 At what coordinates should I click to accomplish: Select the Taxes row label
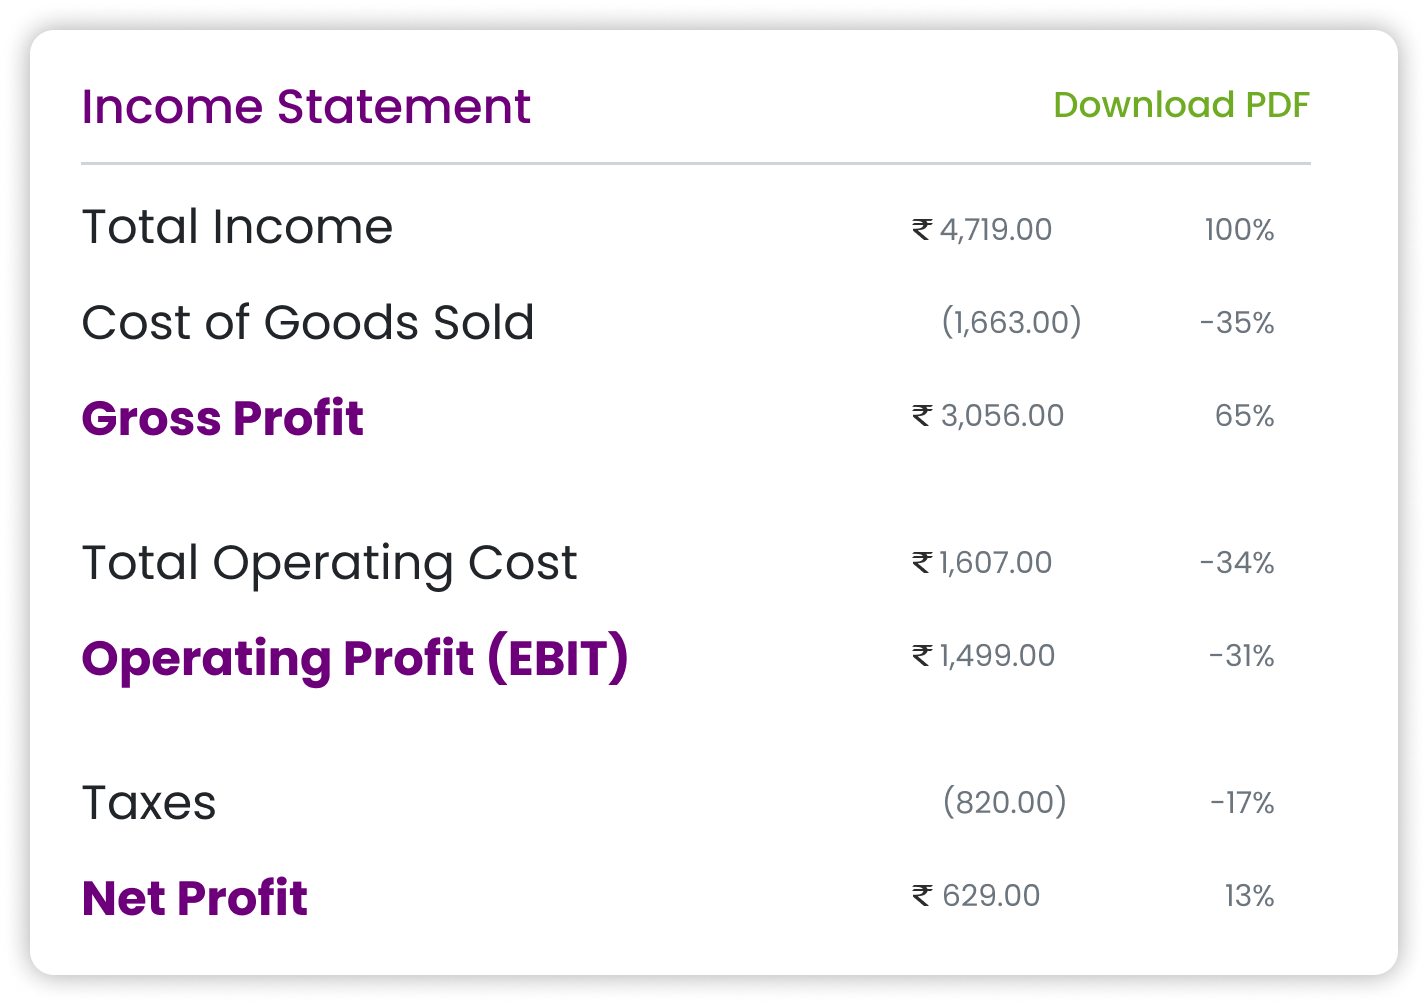click(x=149, y=803)
